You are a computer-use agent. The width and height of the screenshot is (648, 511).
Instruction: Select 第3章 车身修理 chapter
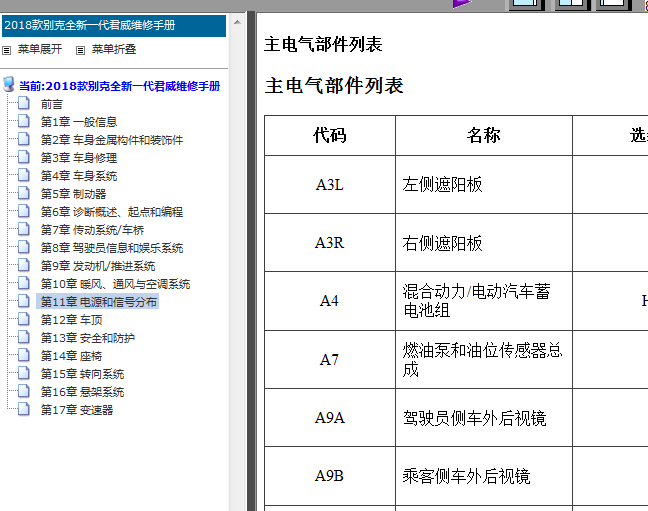coord(79,158)
